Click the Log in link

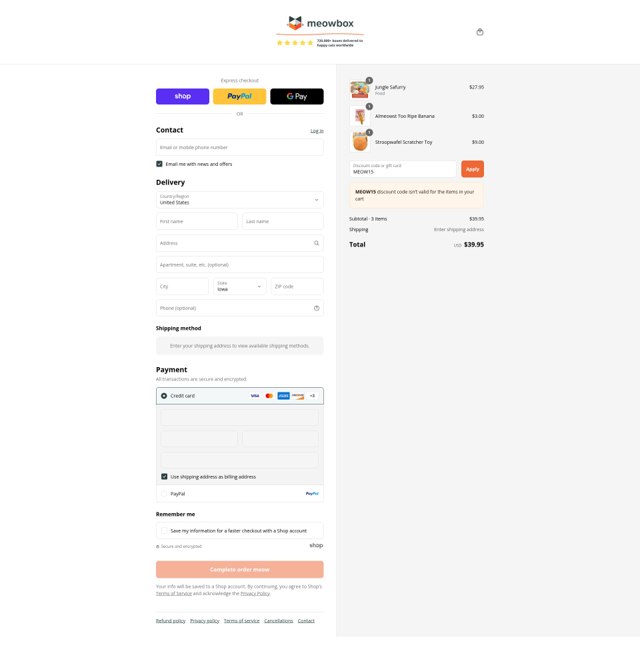point(317,131)
